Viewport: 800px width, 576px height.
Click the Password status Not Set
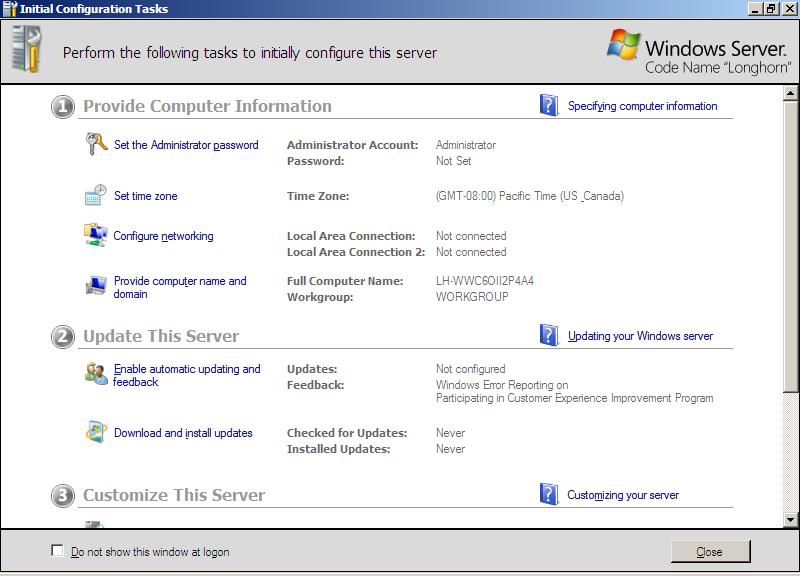(x=454, y=161)
